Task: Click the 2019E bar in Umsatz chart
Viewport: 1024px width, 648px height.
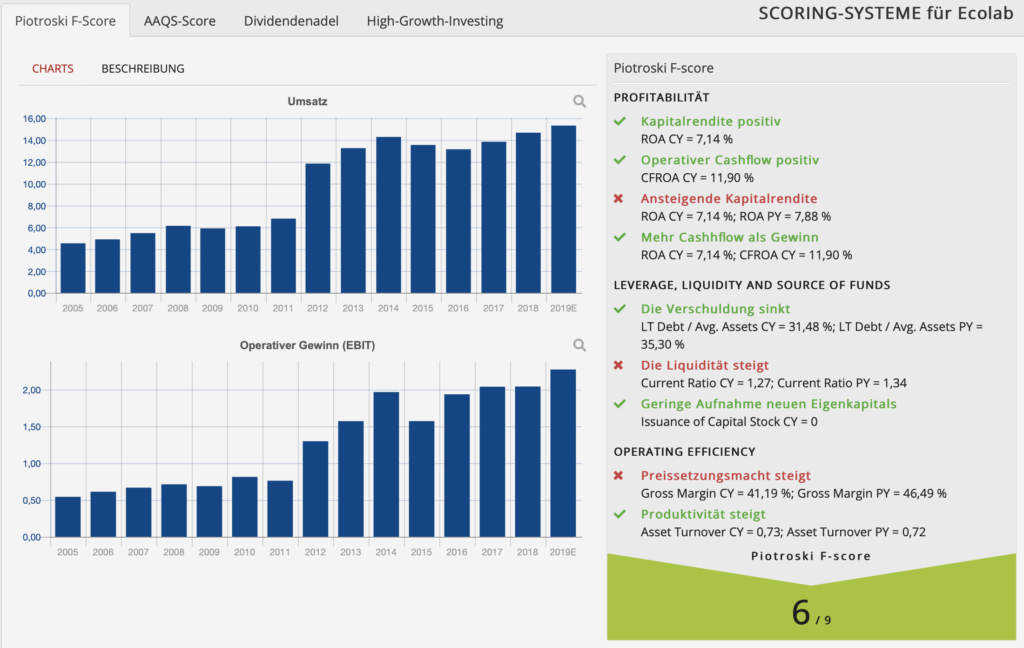Action: coord(564,209)
